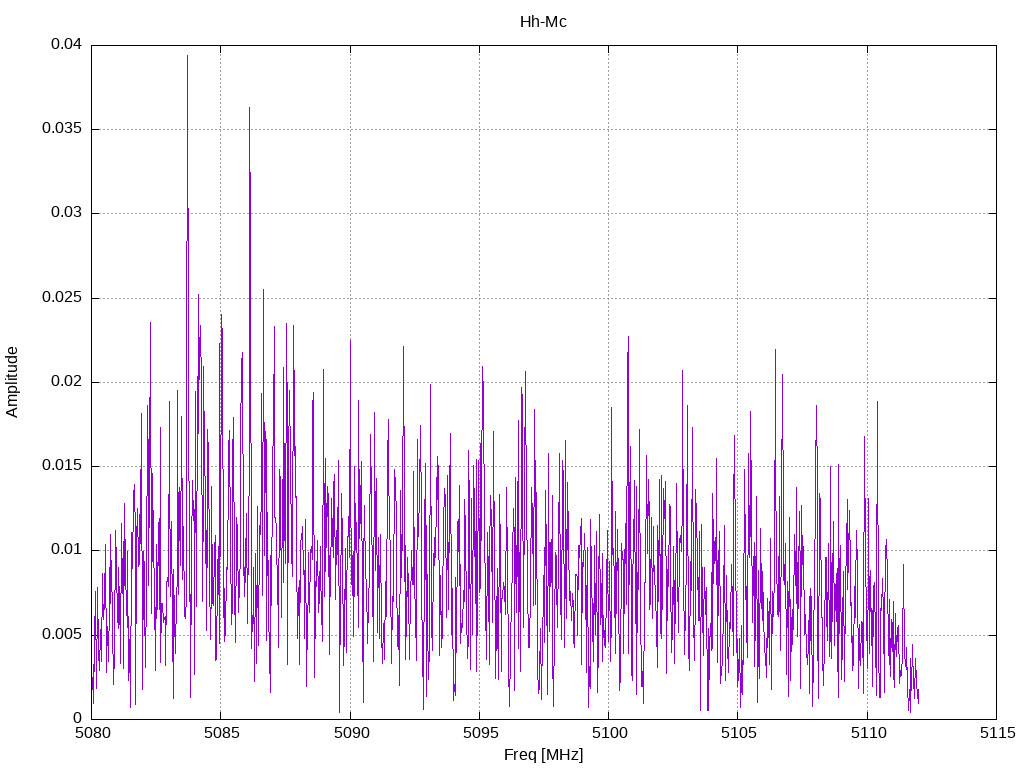The height and width of the screenshot is (768, 1024).
Task: Click the 0.04 y-axis tick label
Action: pyautogui.click(x=67, y=44)
